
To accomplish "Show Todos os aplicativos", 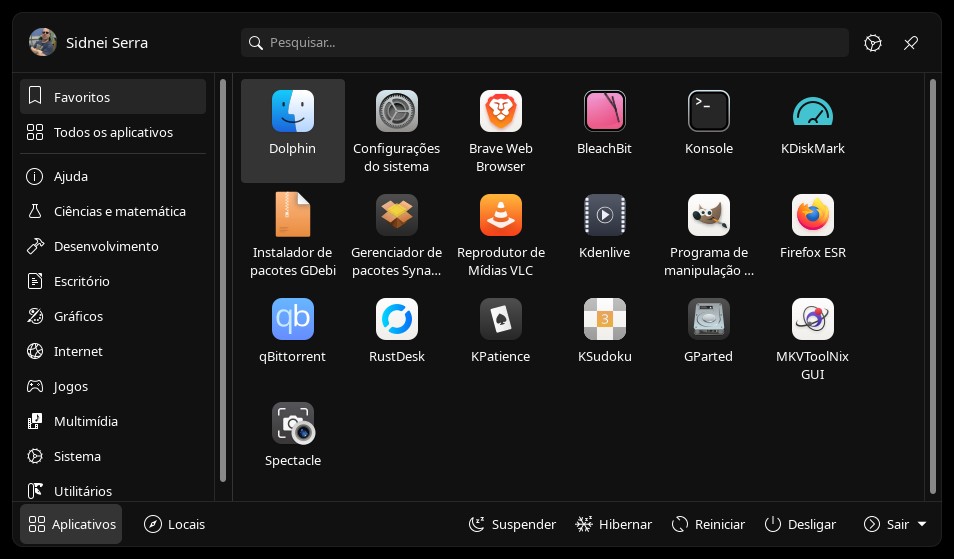I will click(113, 132).
